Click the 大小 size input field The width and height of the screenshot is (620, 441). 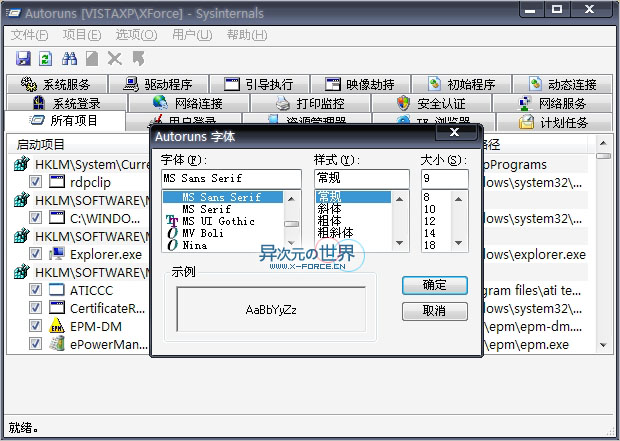click(x=445, y=178)
